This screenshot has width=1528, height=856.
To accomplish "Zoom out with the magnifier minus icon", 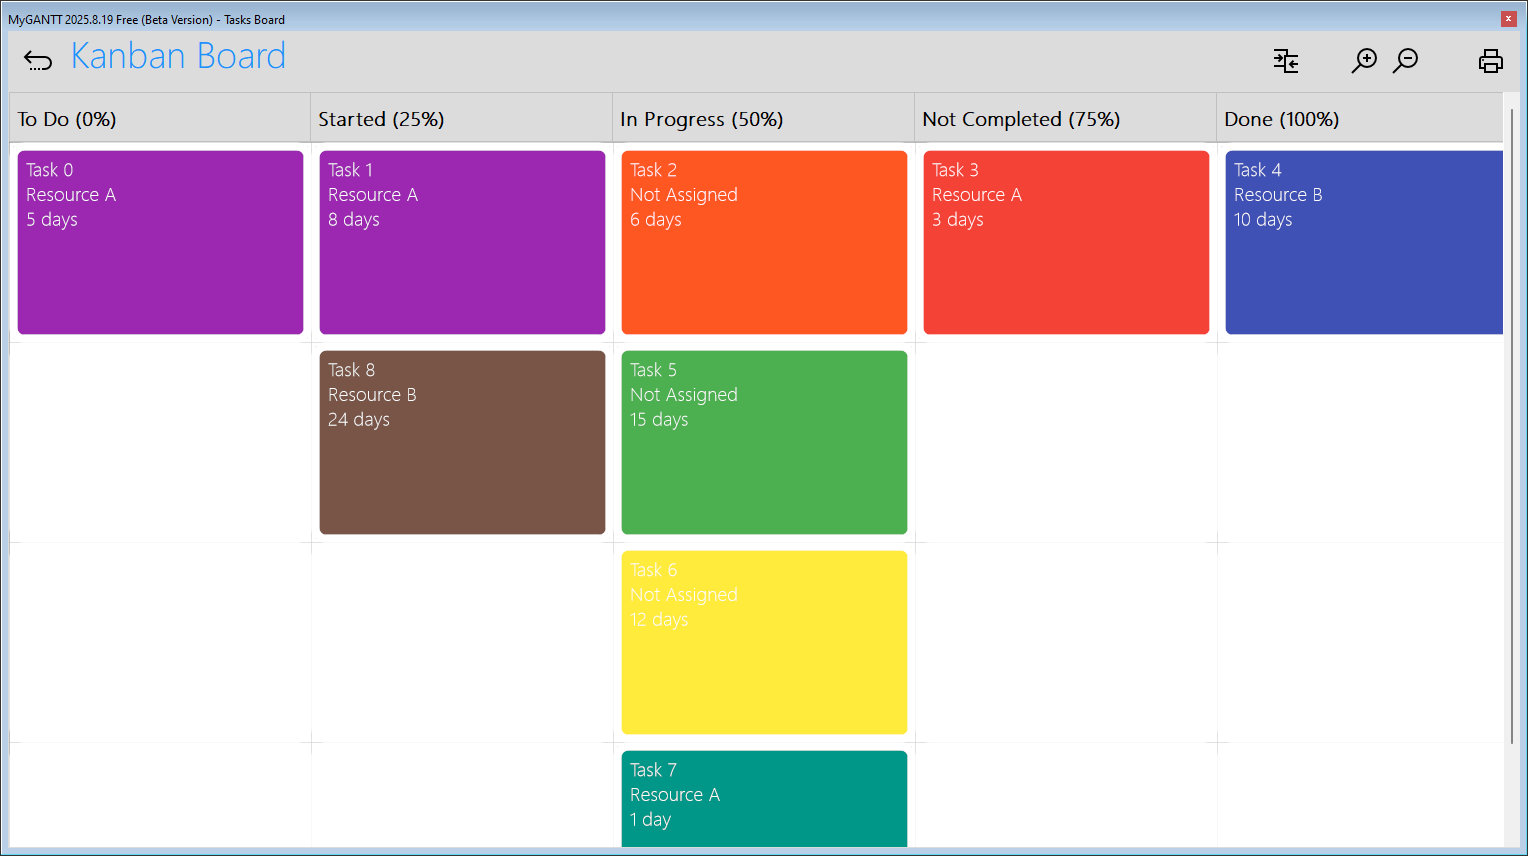I will click(1406, 61).
